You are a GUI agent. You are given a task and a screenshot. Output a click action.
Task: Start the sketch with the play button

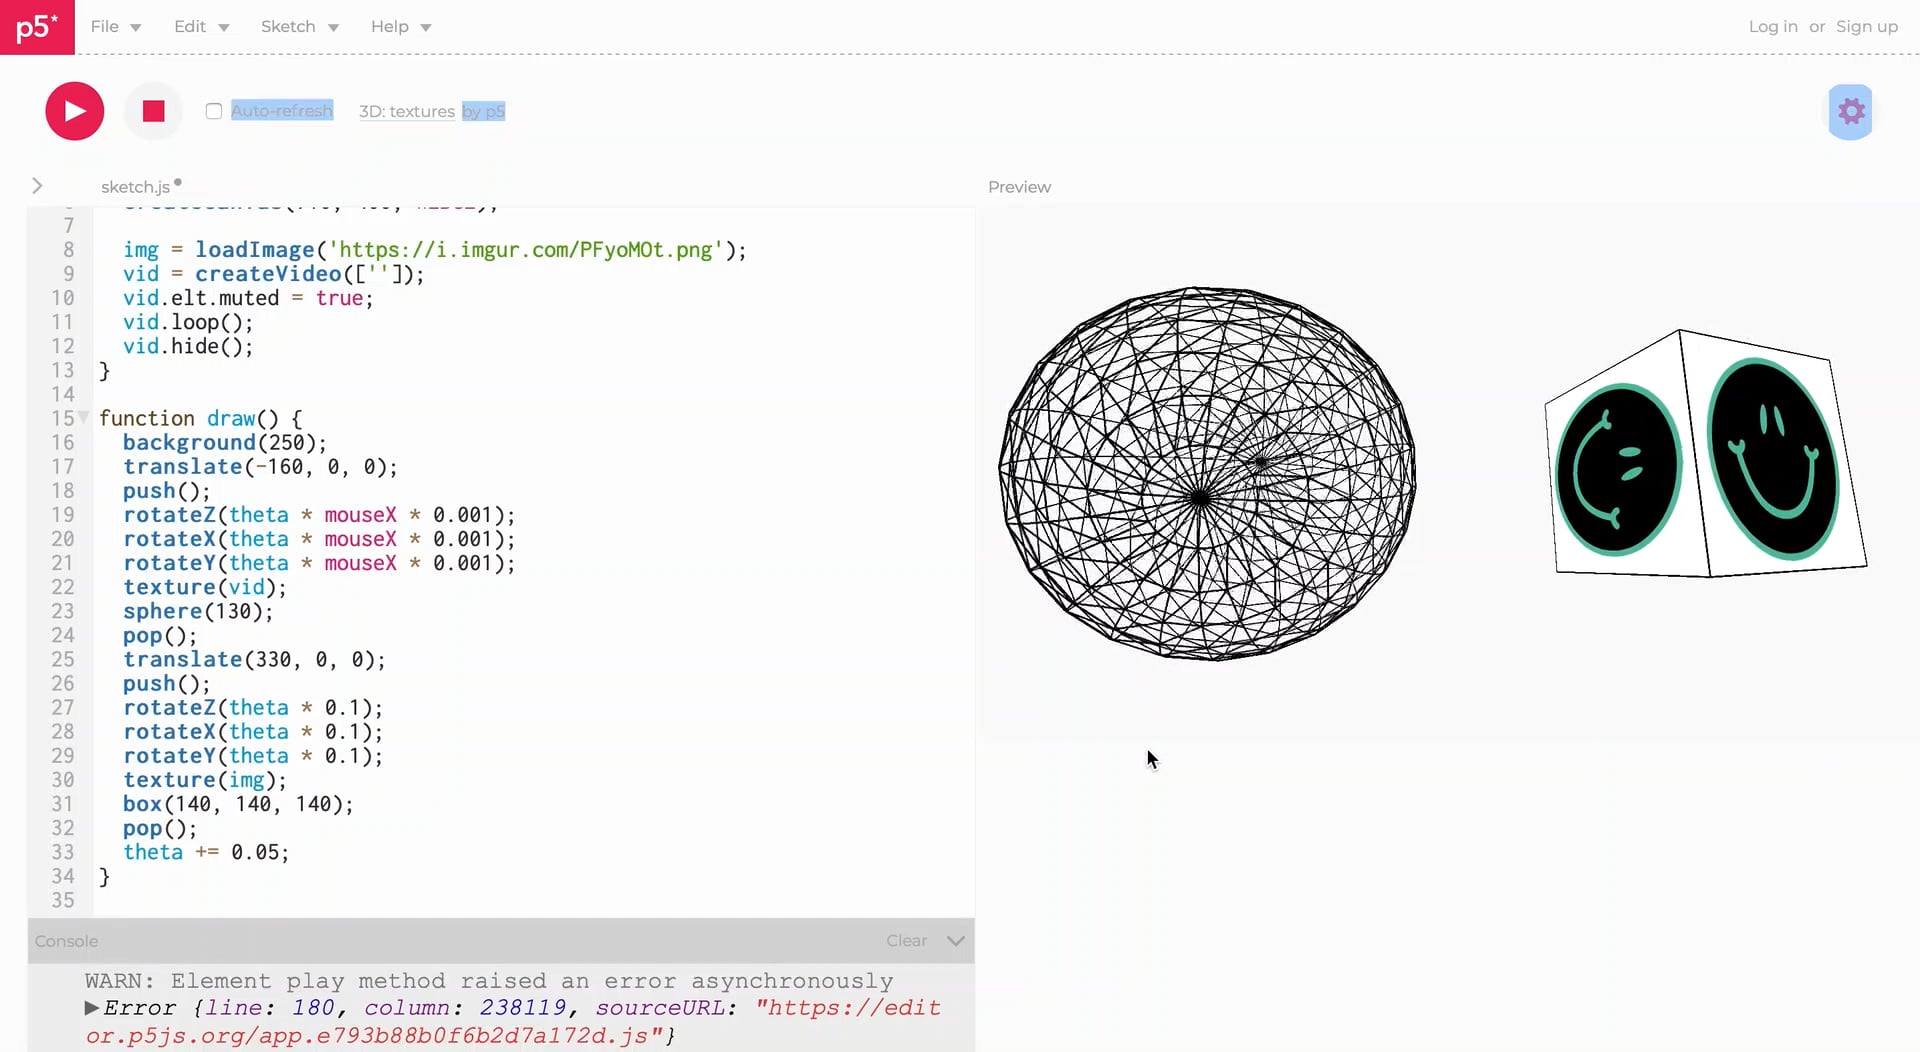(75, 111)
